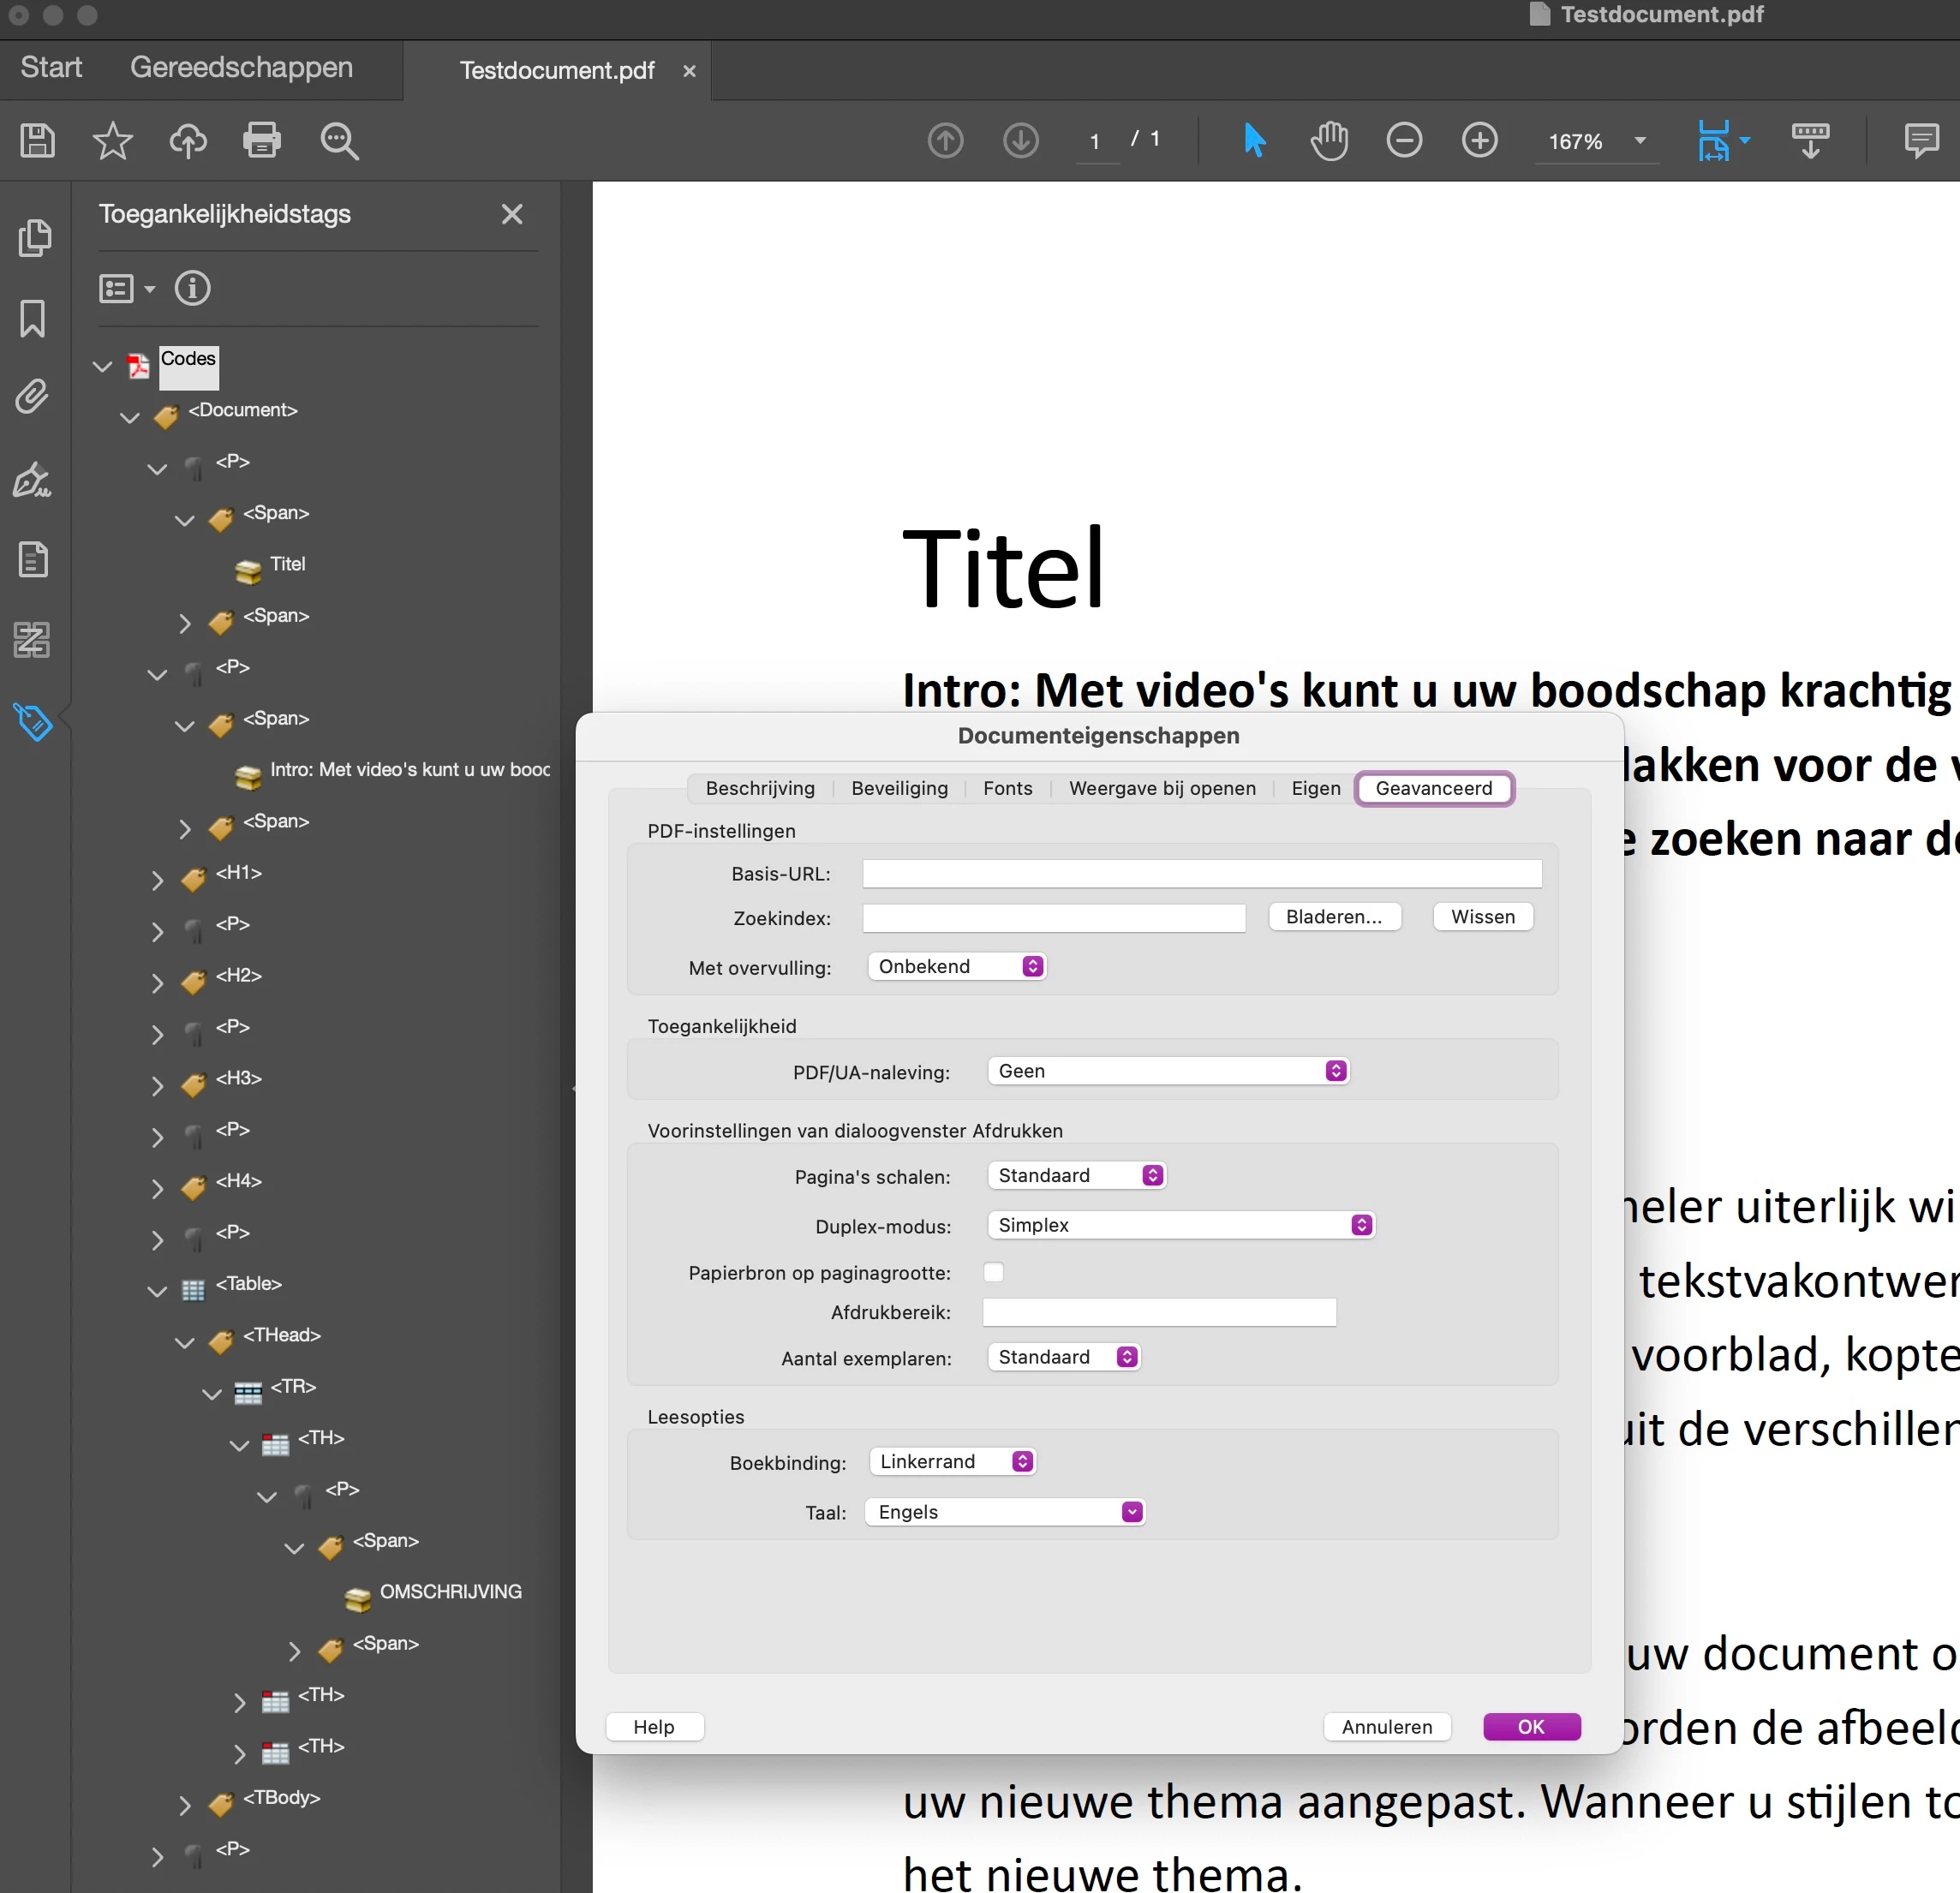Select the Hand pan tool
This screenshot has width=1960, height=1893.
(1329, 141)
